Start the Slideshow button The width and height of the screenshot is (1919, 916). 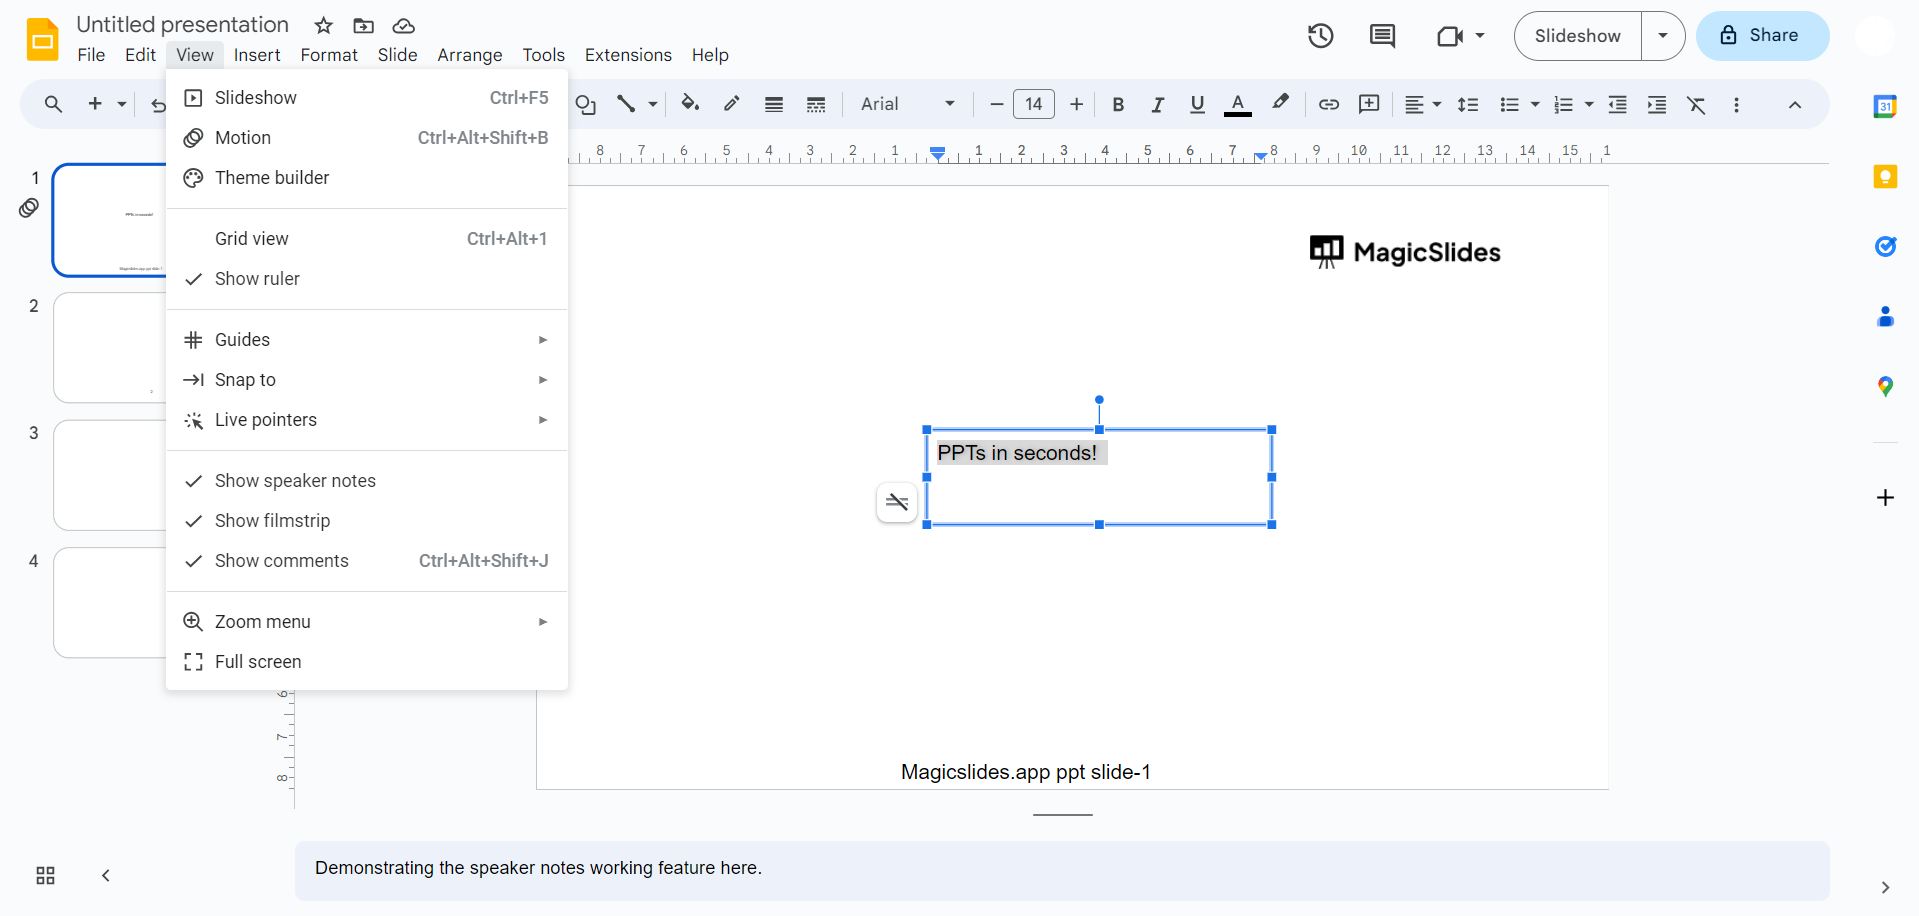(x=1578, y=36)
